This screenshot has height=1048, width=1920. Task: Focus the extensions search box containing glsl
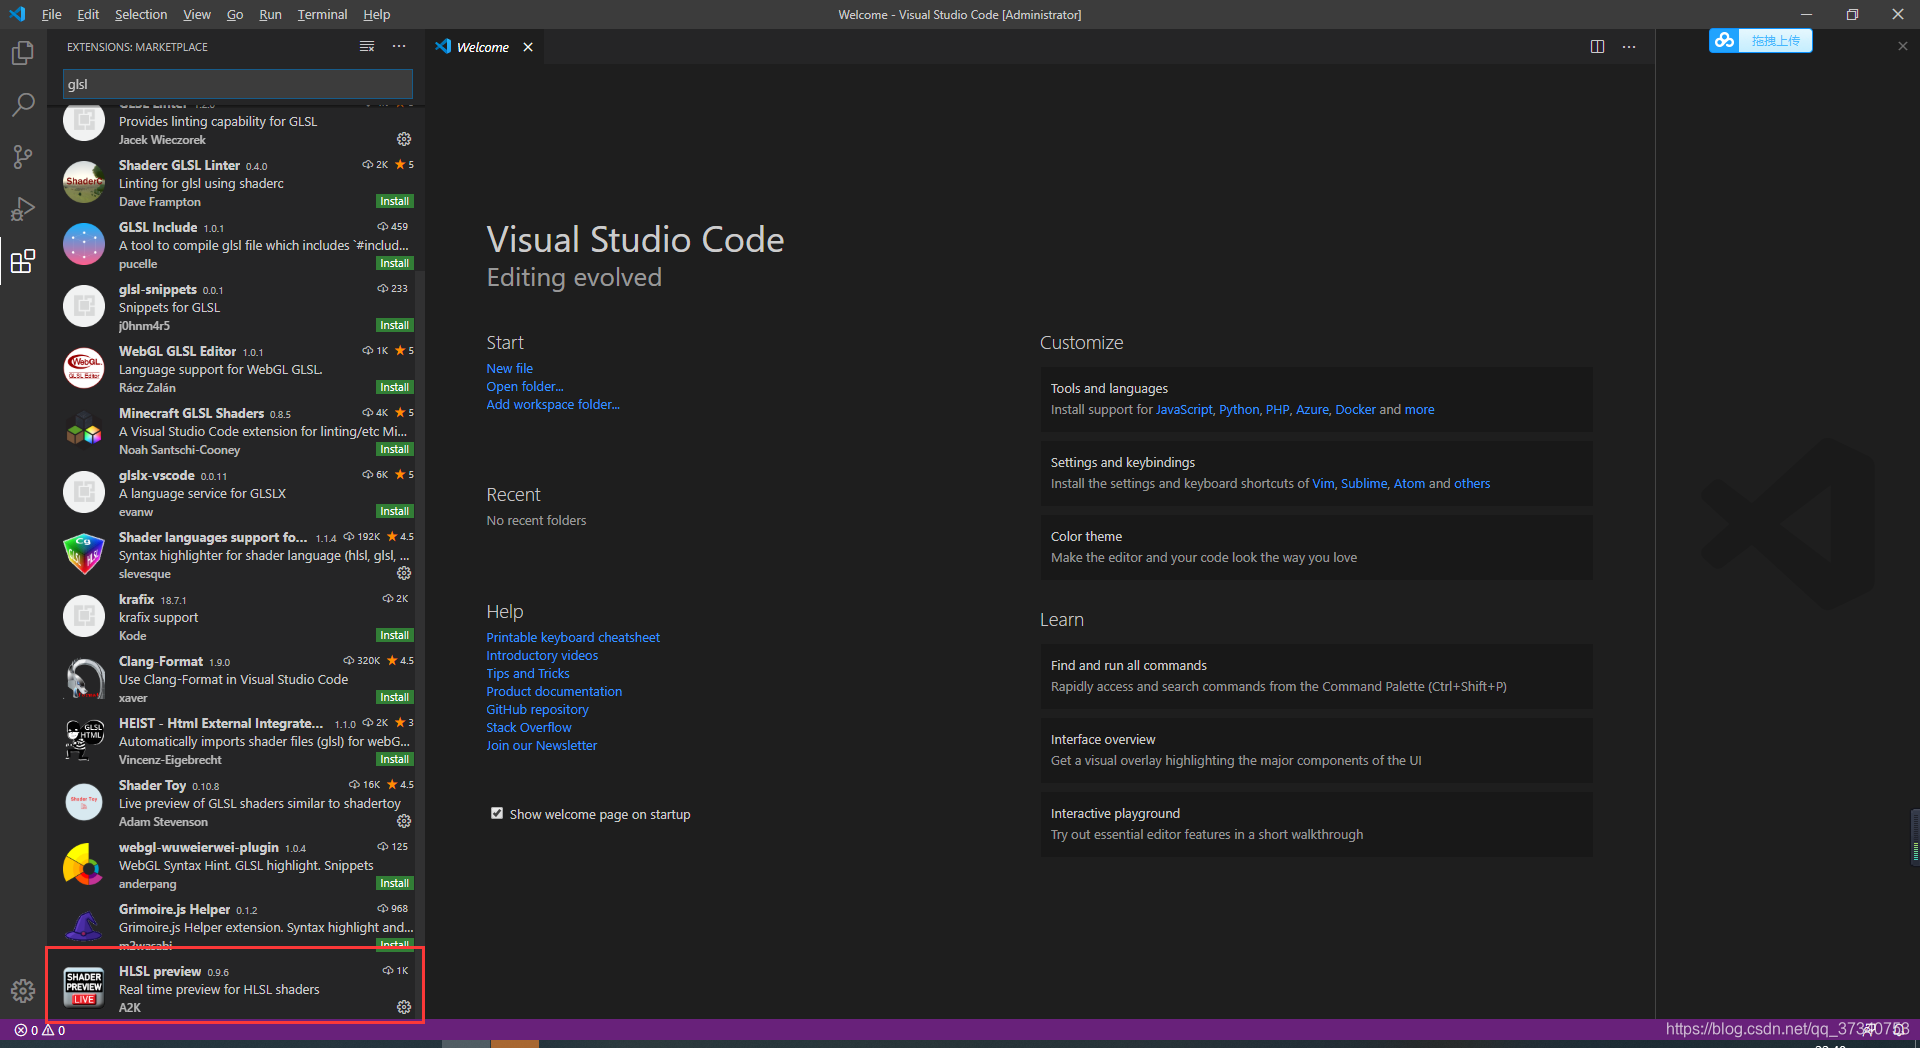click(237, 84)
